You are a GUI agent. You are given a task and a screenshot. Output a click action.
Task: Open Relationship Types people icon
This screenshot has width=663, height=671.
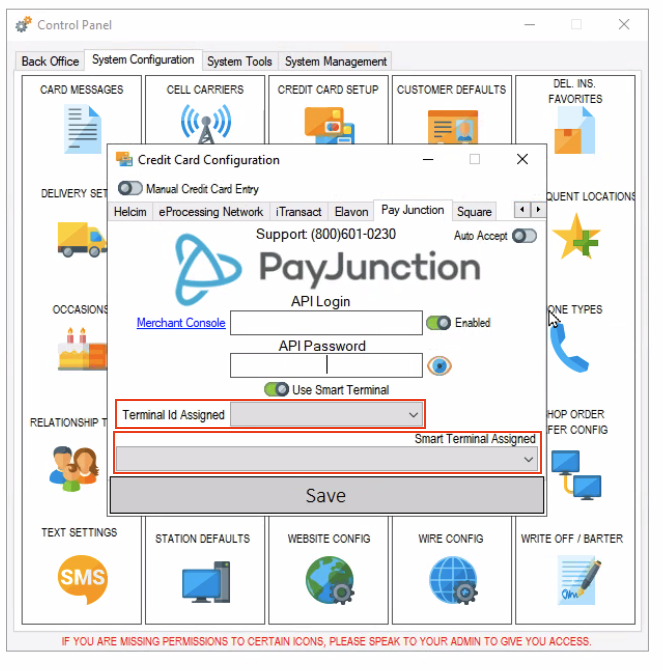76,468
